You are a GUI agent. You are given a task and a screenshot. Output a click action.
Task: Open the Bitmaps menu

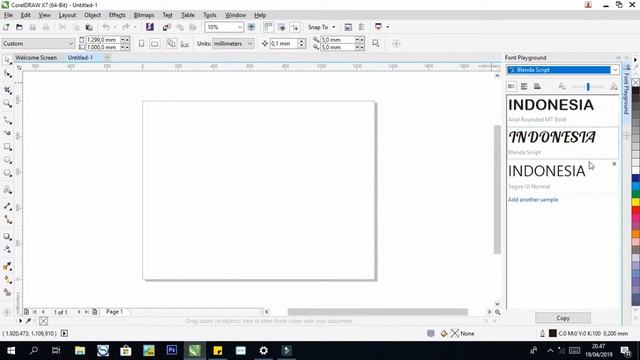coord(144,15)
